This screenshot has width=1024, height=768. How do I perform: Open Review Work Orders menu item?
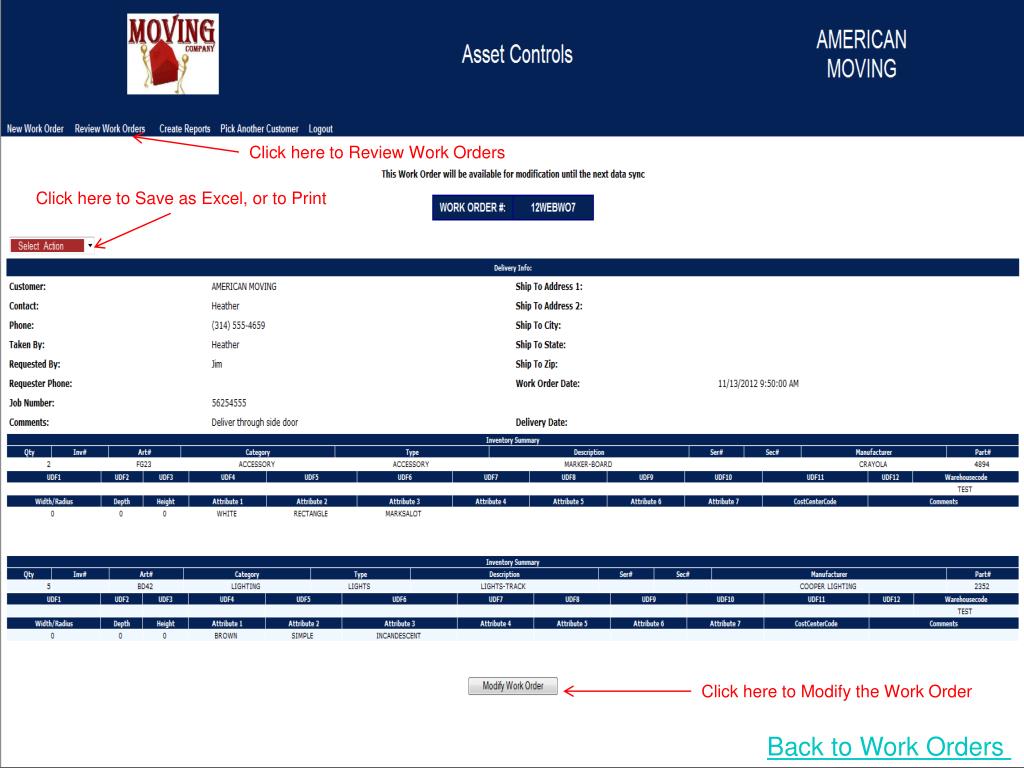pos(110,129)
